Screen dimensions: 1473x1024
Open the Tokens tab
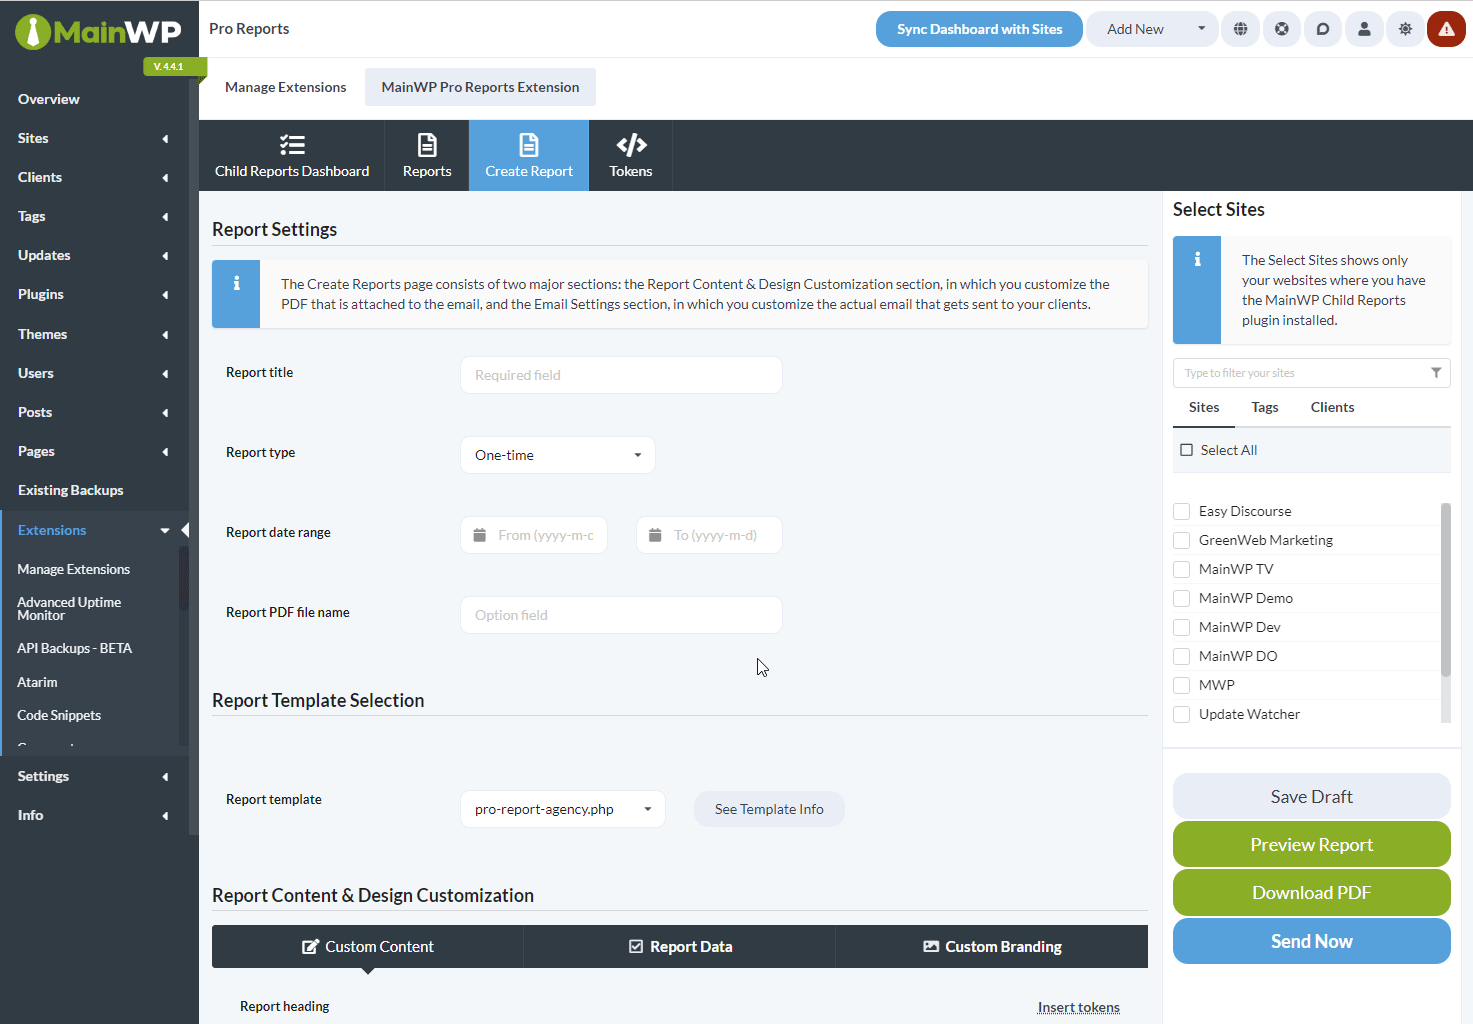[631, 156]
